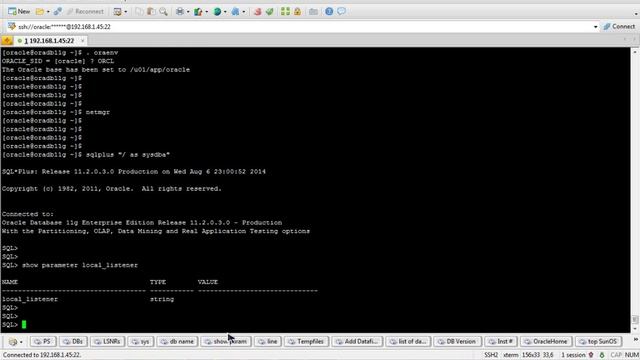Run the DBs quick command
This screenshot has height=360, width=640.
click(73, 342)
